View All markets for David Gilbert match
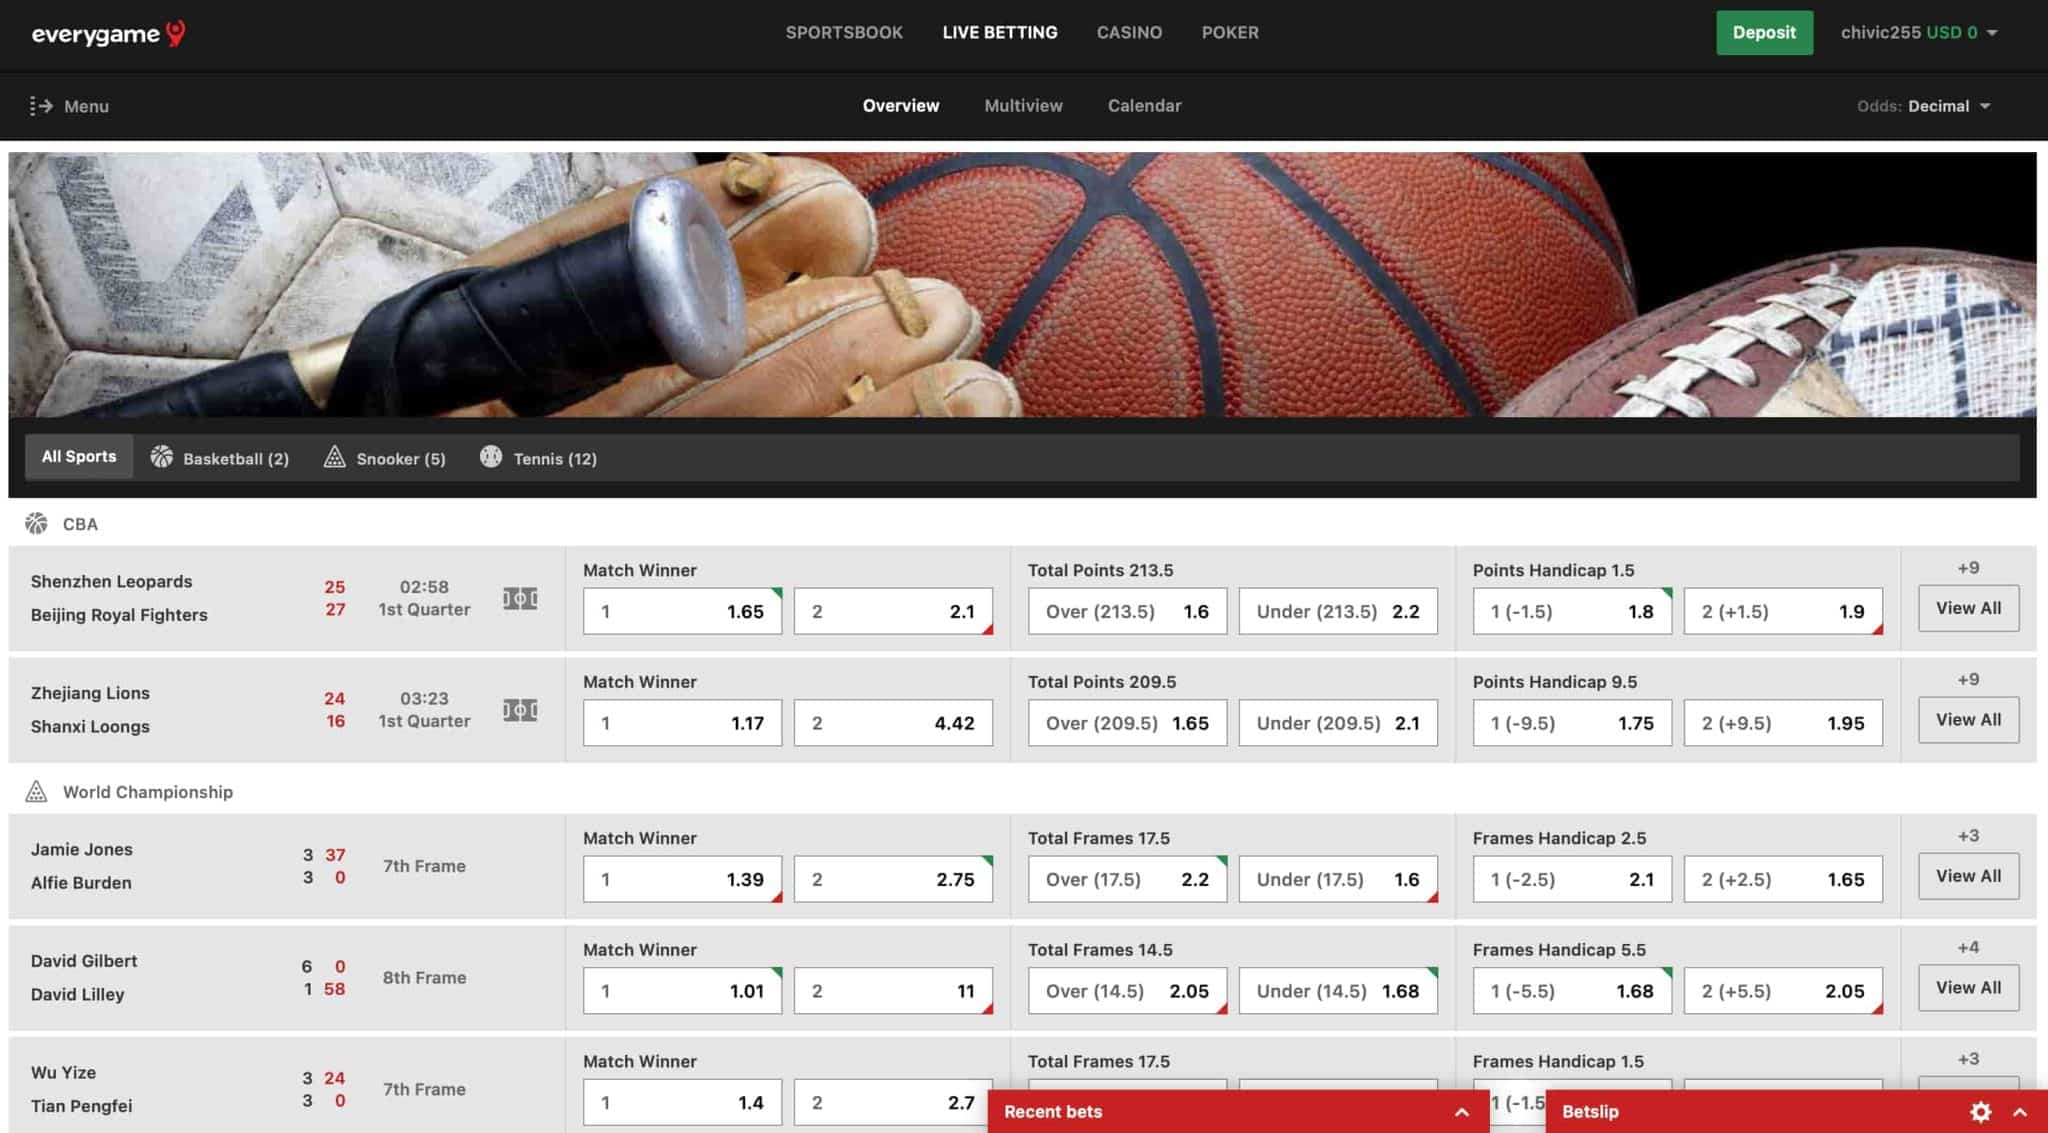The width and height of the screenshot is (2048, 1133). (1967, 987)
